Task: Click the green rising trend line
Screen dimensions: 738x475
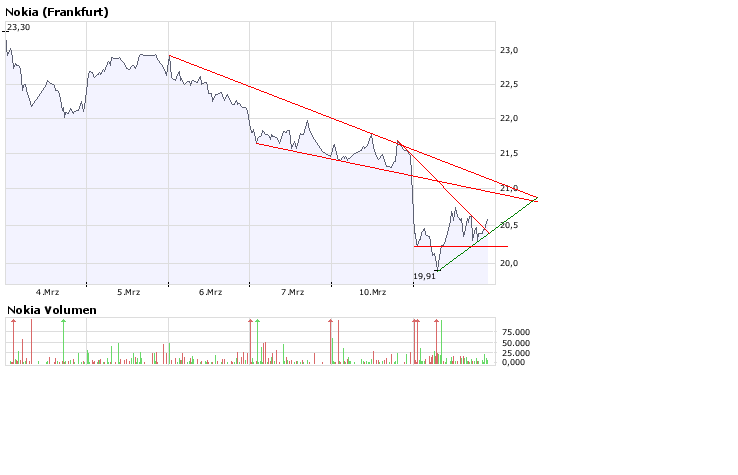Action: point(488,234)
